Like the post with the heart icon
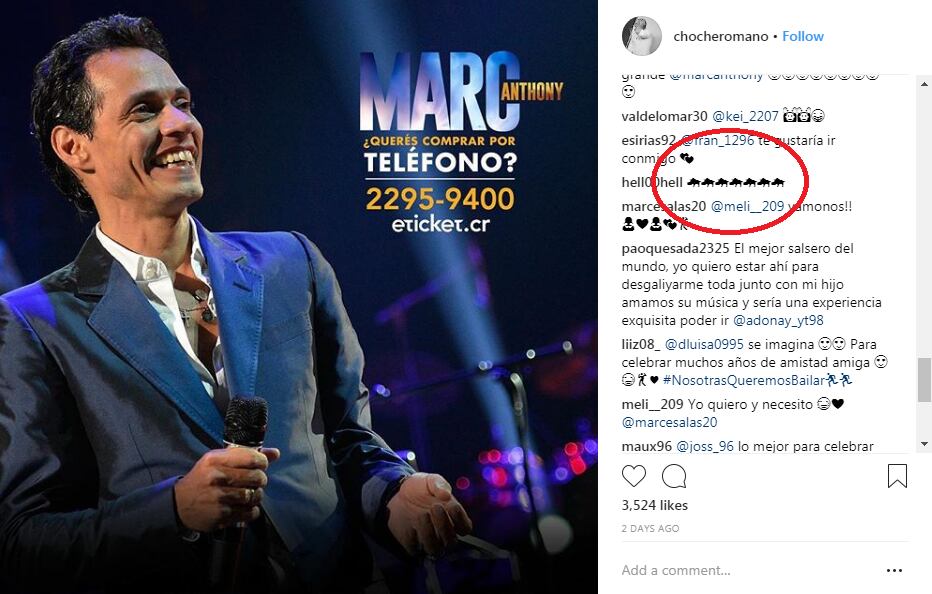Viewport: 932px width, 594px height. (634, 476)
